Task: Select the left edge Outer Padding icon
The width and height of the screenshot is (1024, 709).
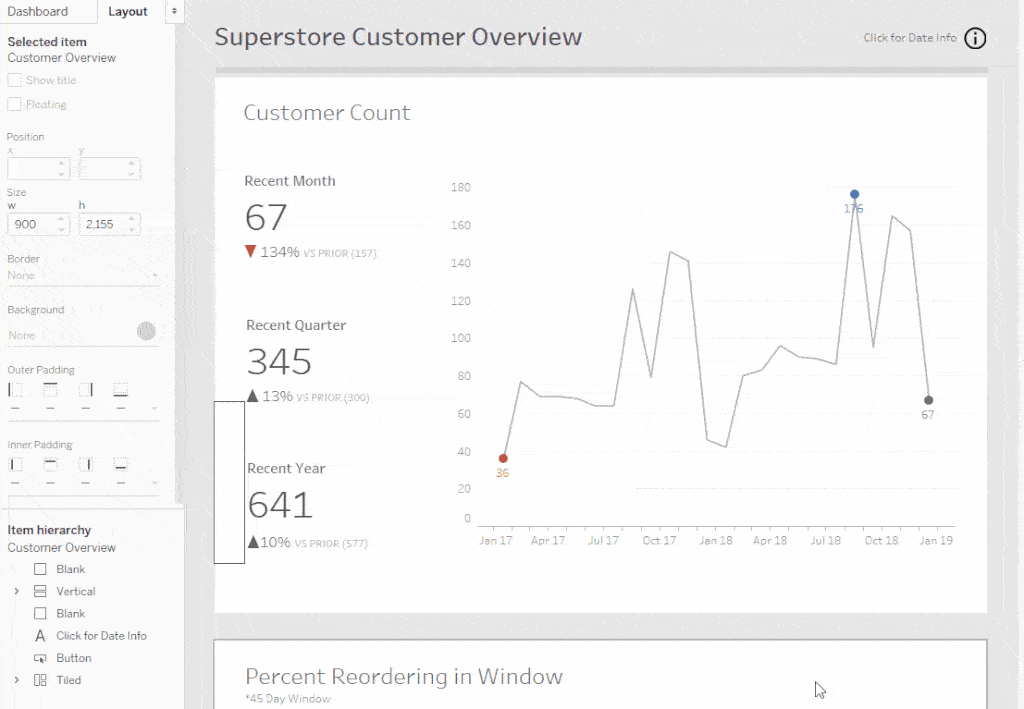Action: [x=15, y=390]
